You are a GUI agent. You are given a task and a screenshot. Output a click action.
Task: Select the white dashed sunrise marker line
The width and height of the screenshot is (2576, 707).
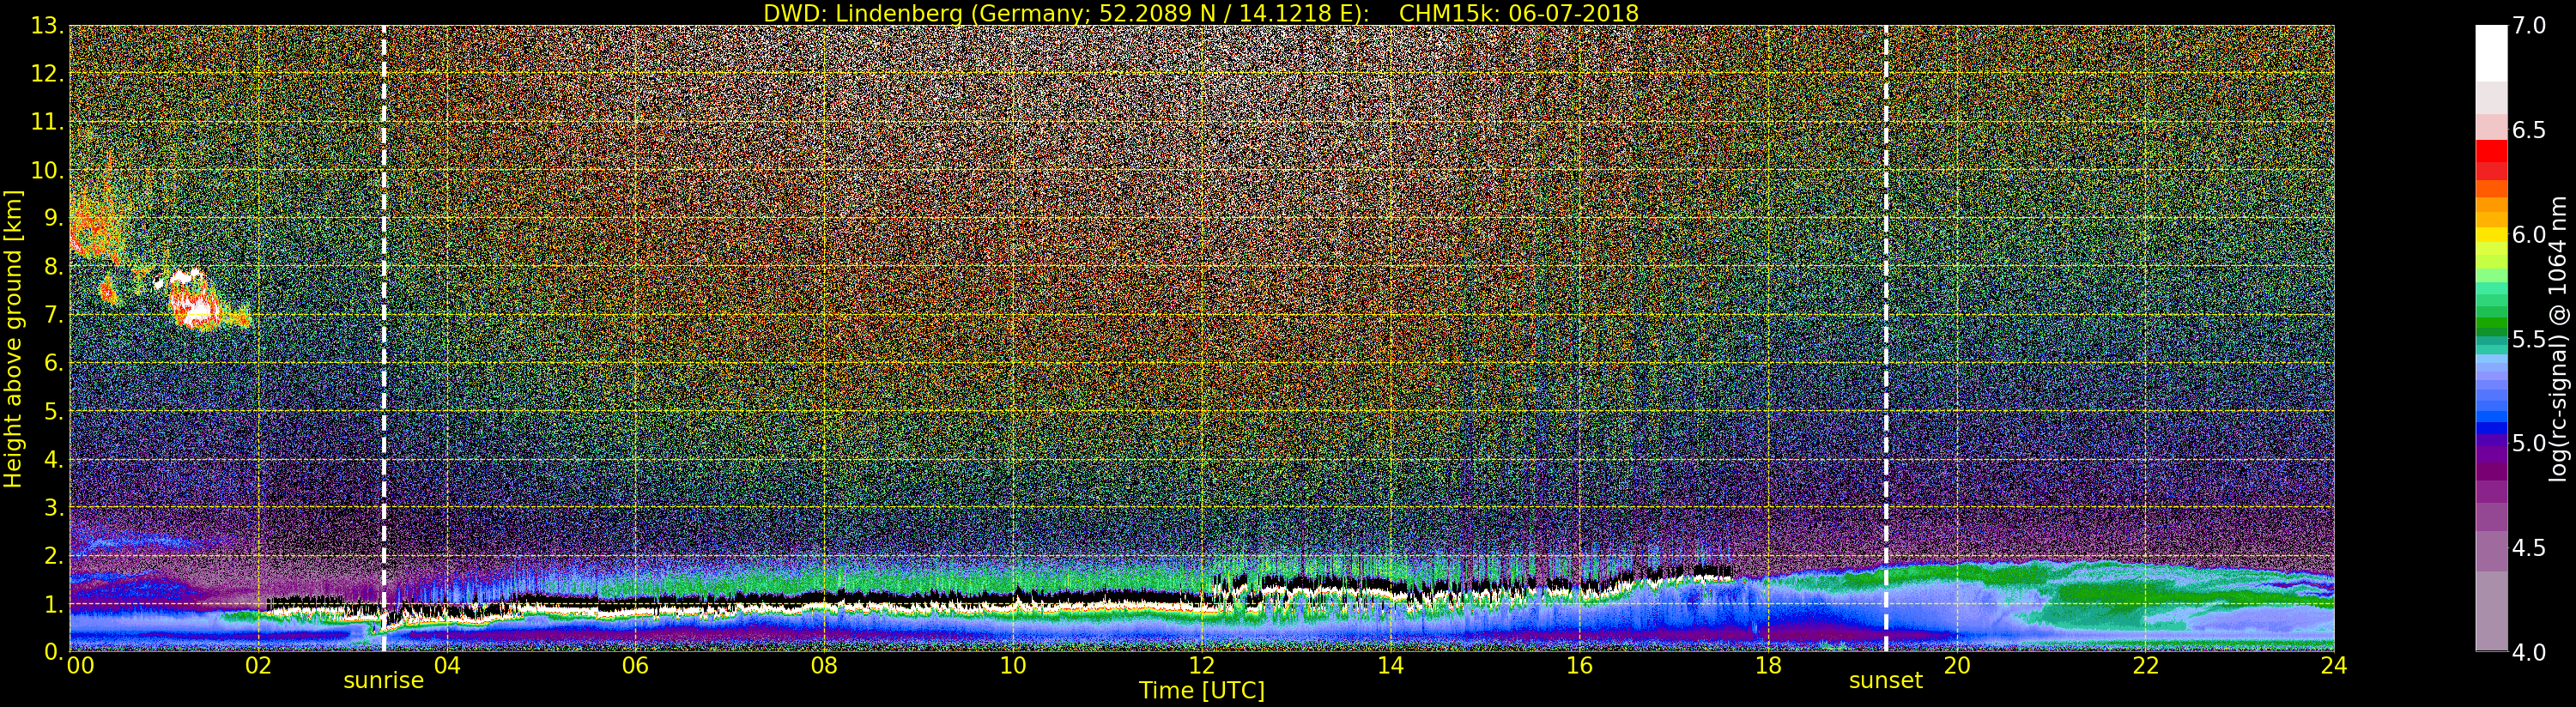(384, 338)
